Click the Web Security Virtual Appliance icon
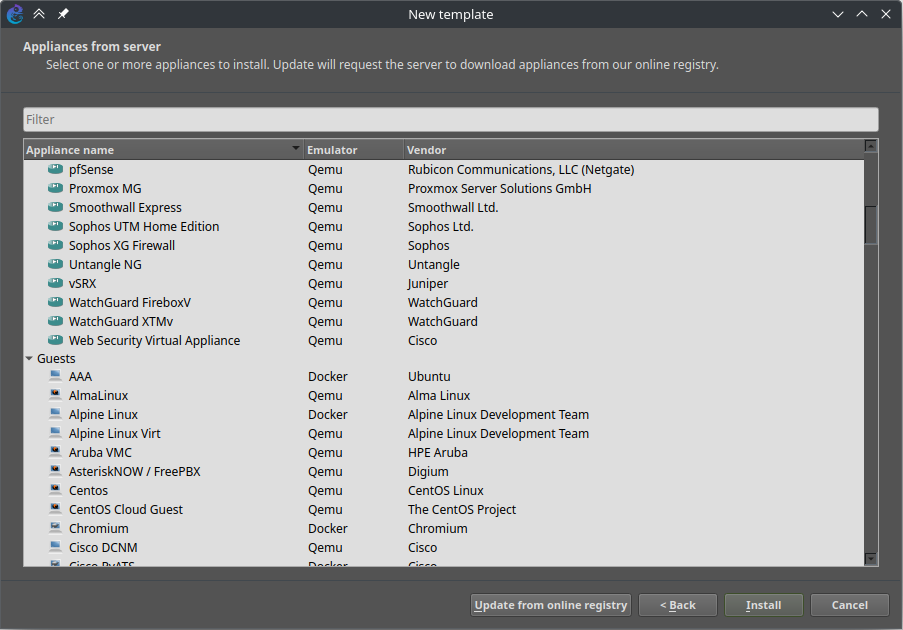This screenshot has height=630, width=903. (55, 340)
